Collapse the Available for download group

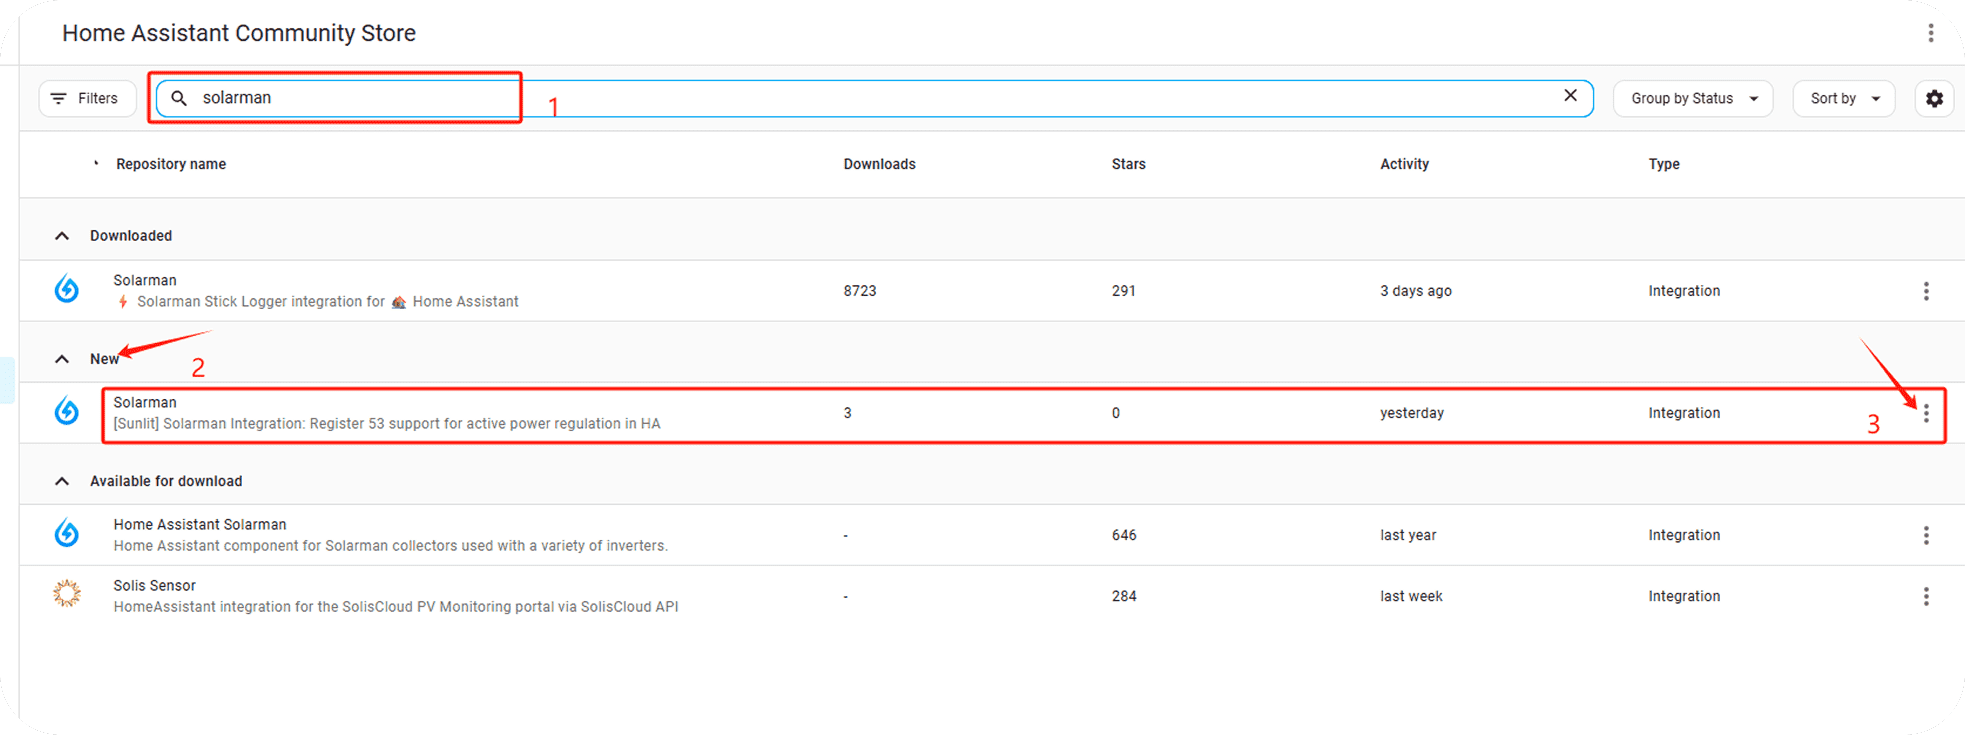pyautogui.click(x=62, y=481)
